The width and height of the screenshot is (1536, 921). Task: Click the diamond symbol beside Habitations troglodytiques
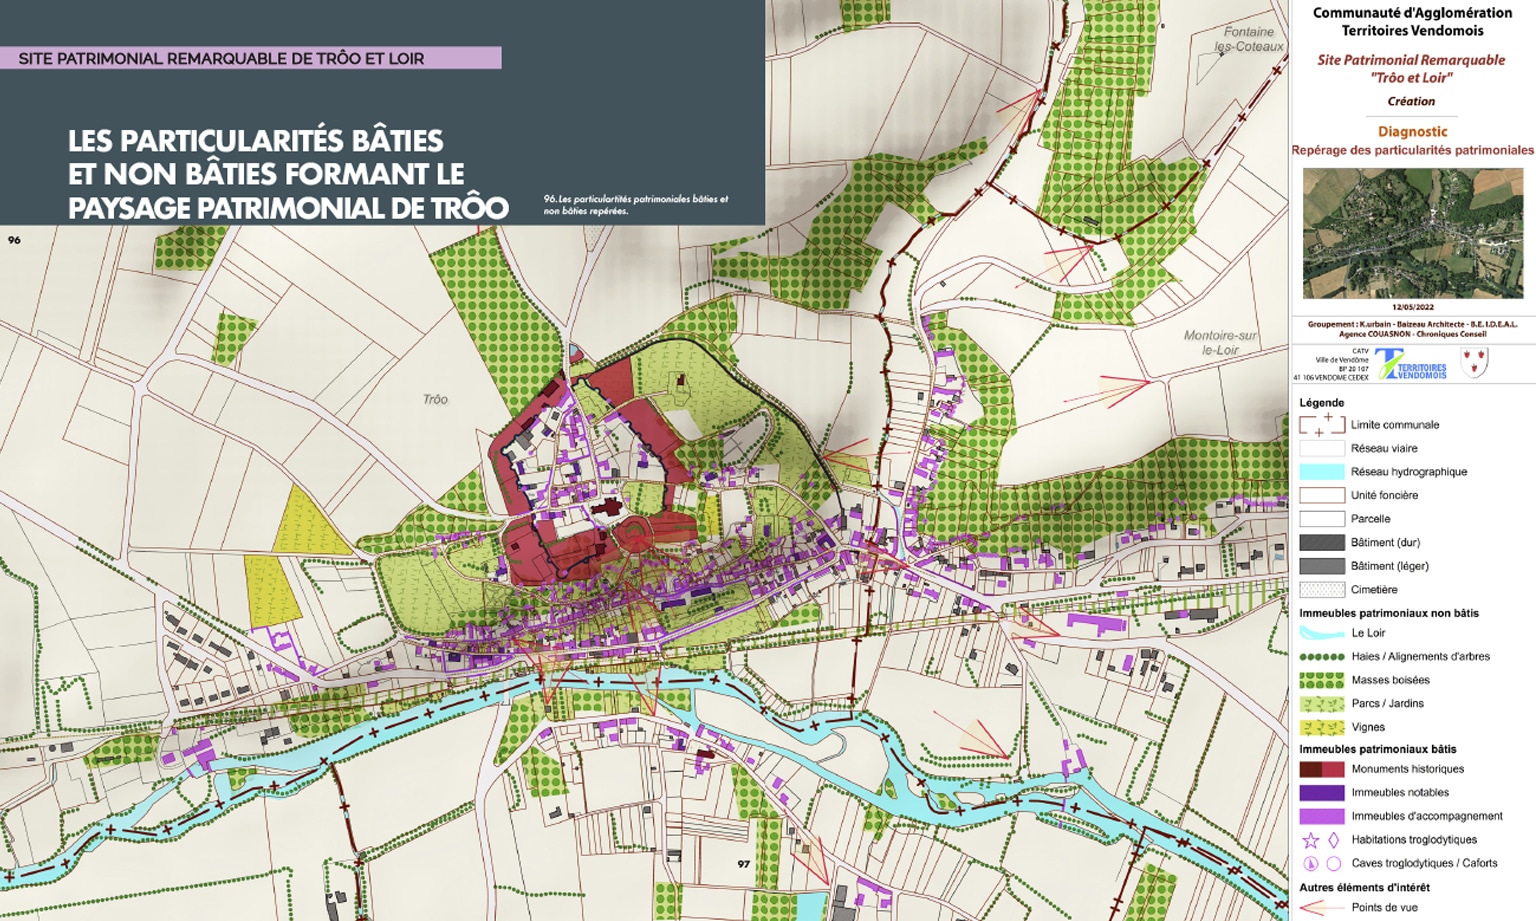pyautogui.click(x=1333, y=840)
